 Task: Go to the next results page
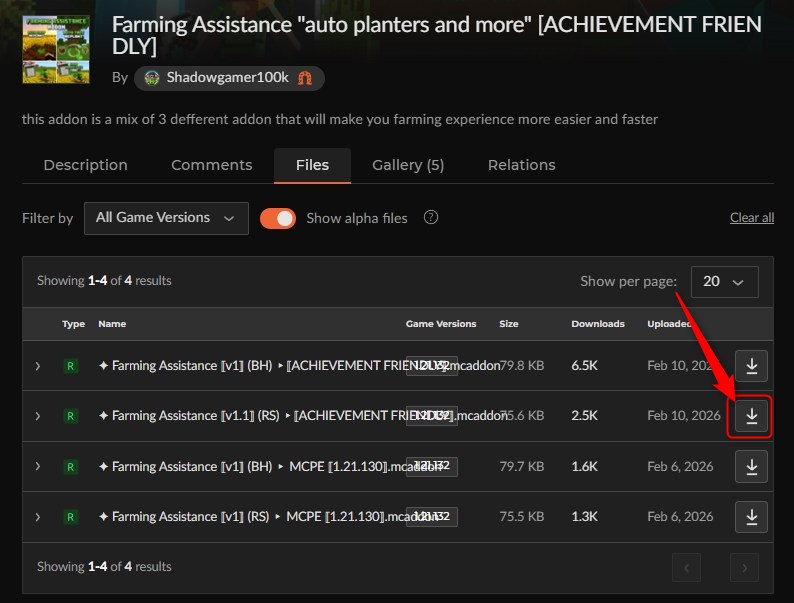pyautogui.click(x=744, y=568)
